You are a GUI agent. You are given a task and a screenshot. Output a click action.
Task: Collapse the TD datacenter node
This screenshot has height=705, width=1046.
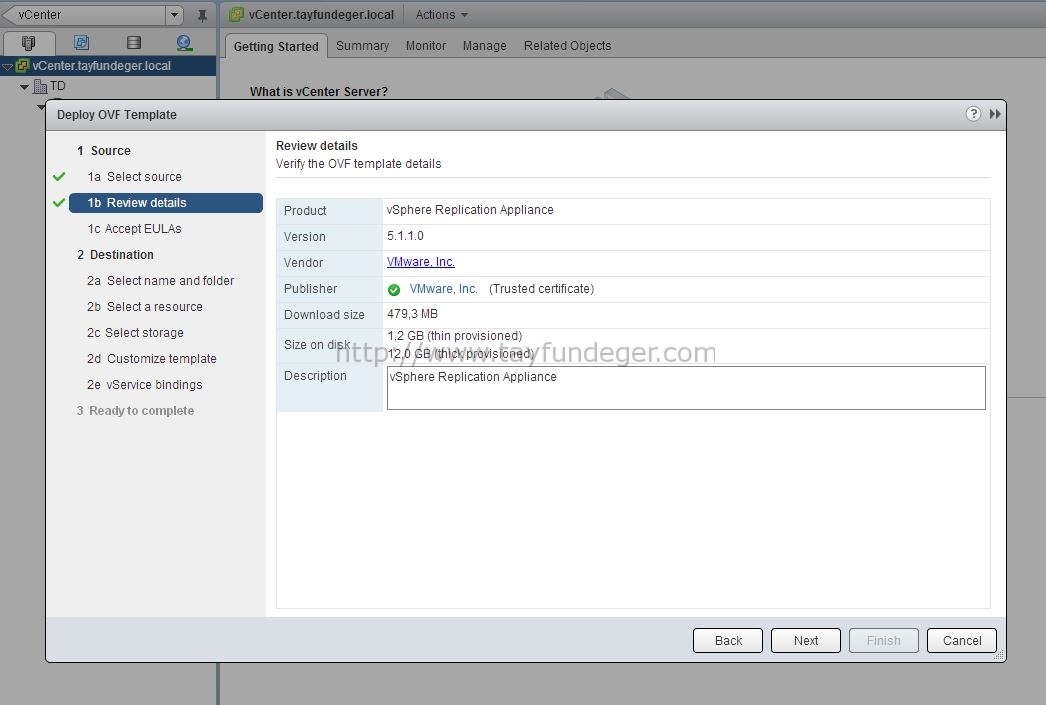pos(25,87)
